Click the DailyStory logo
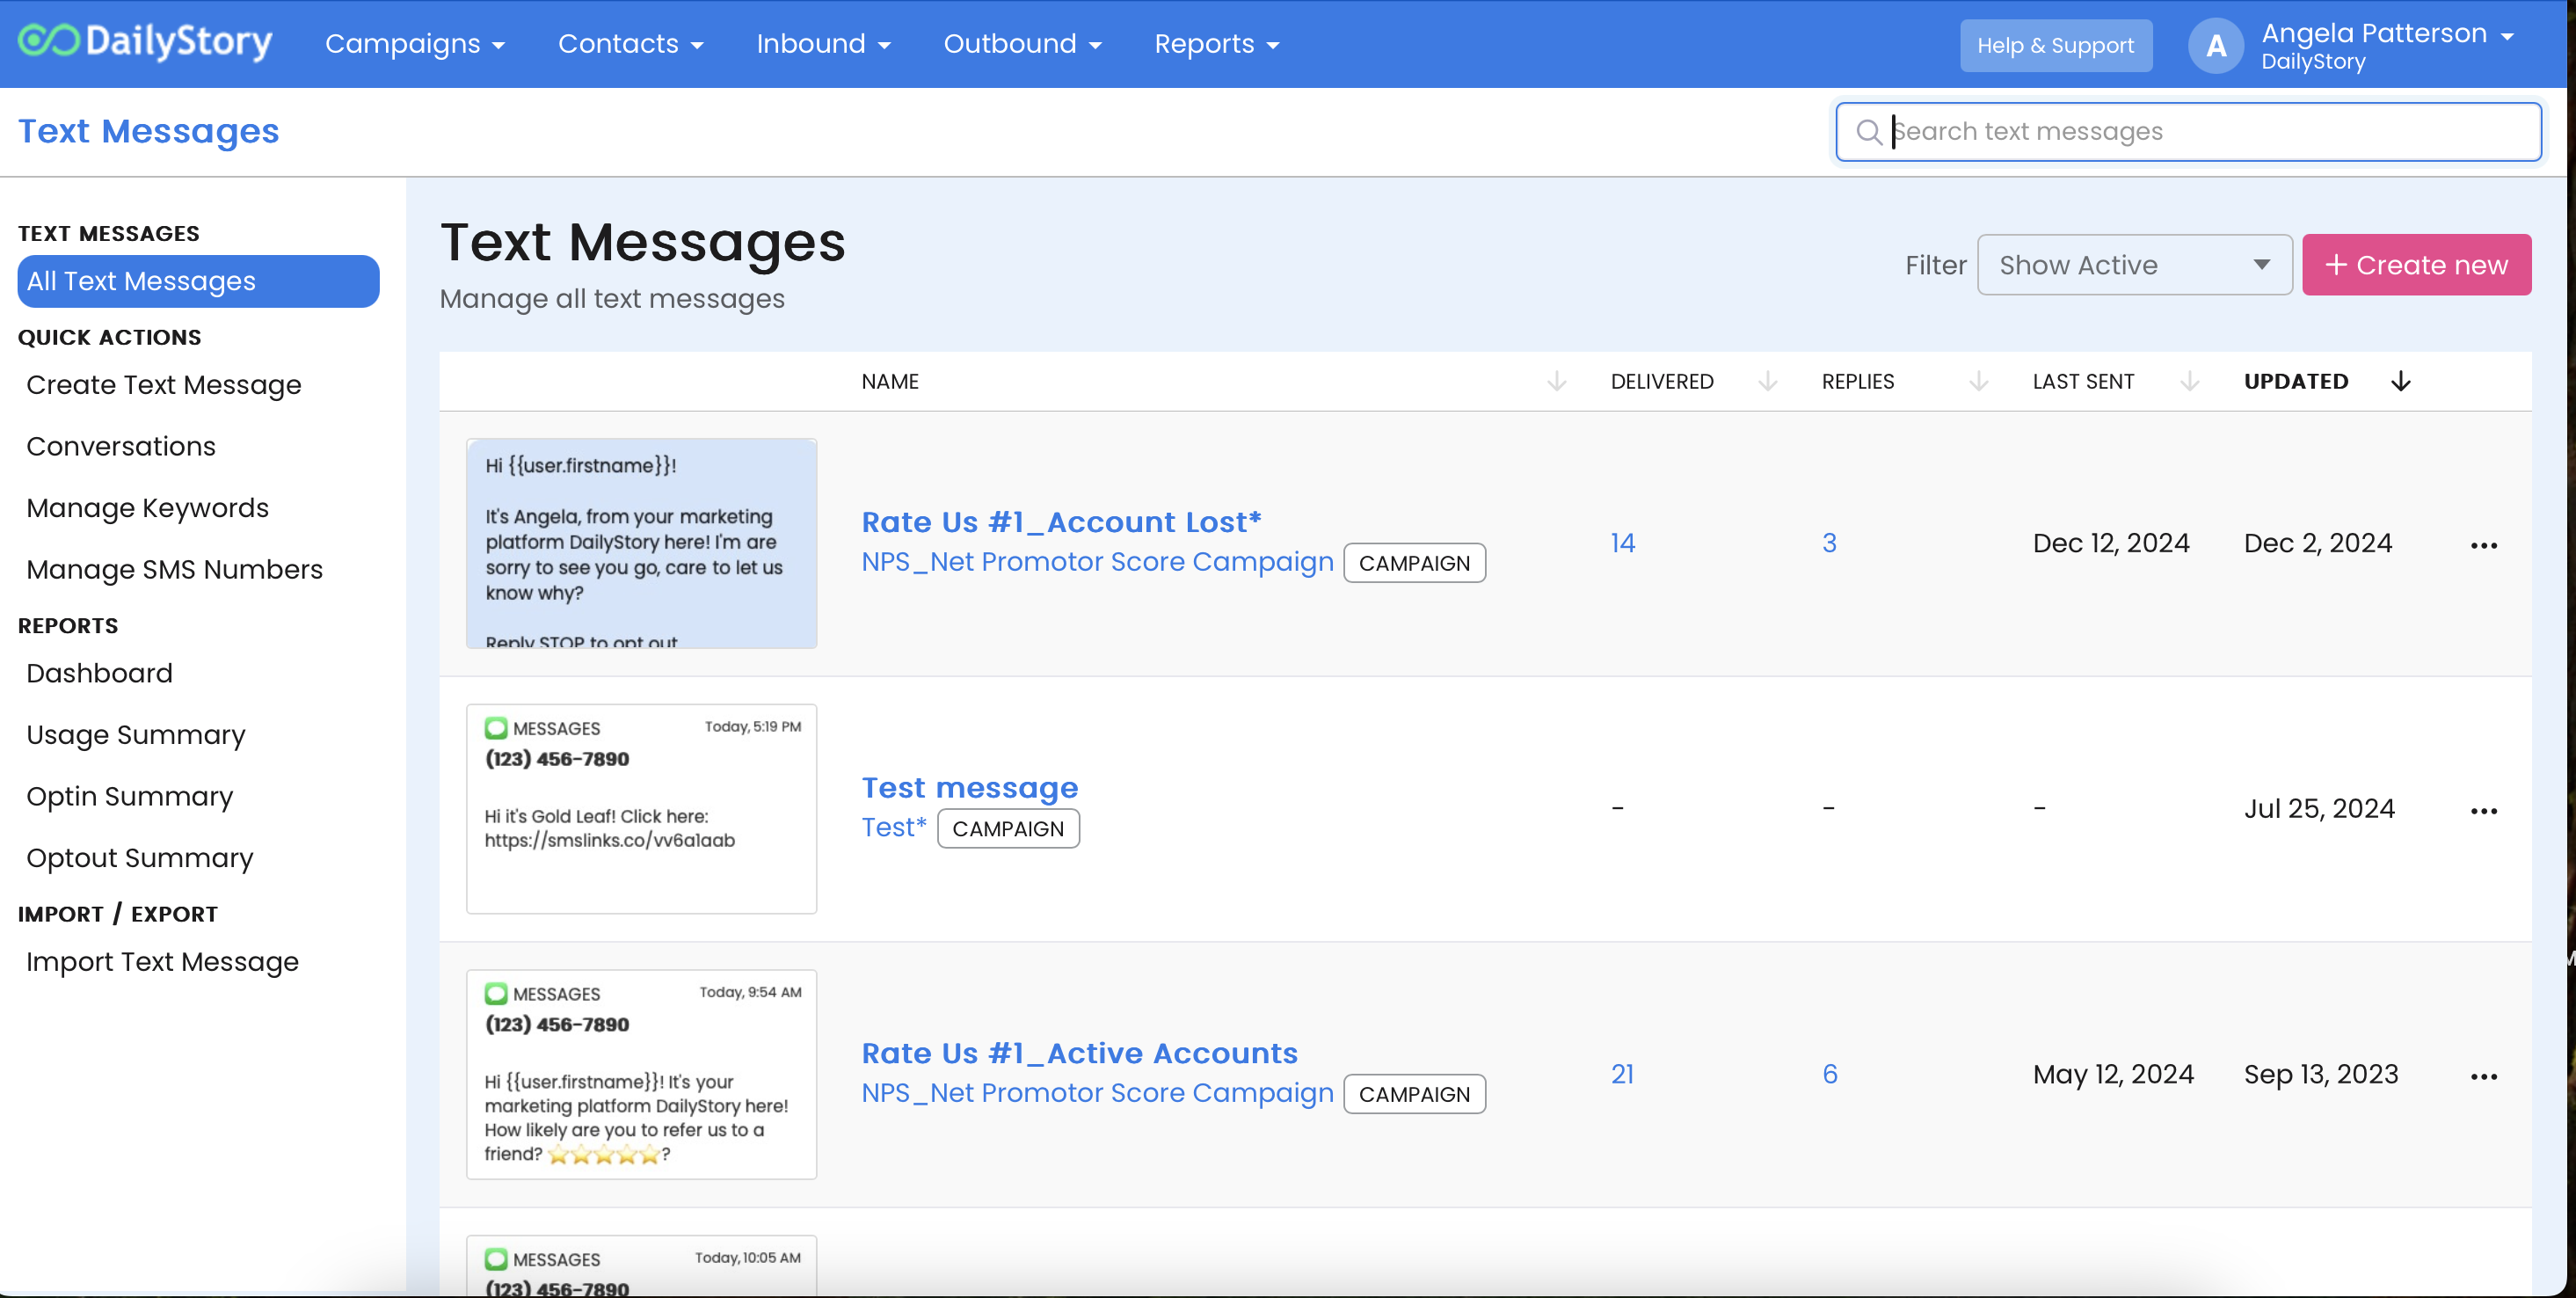 [146, 42]
